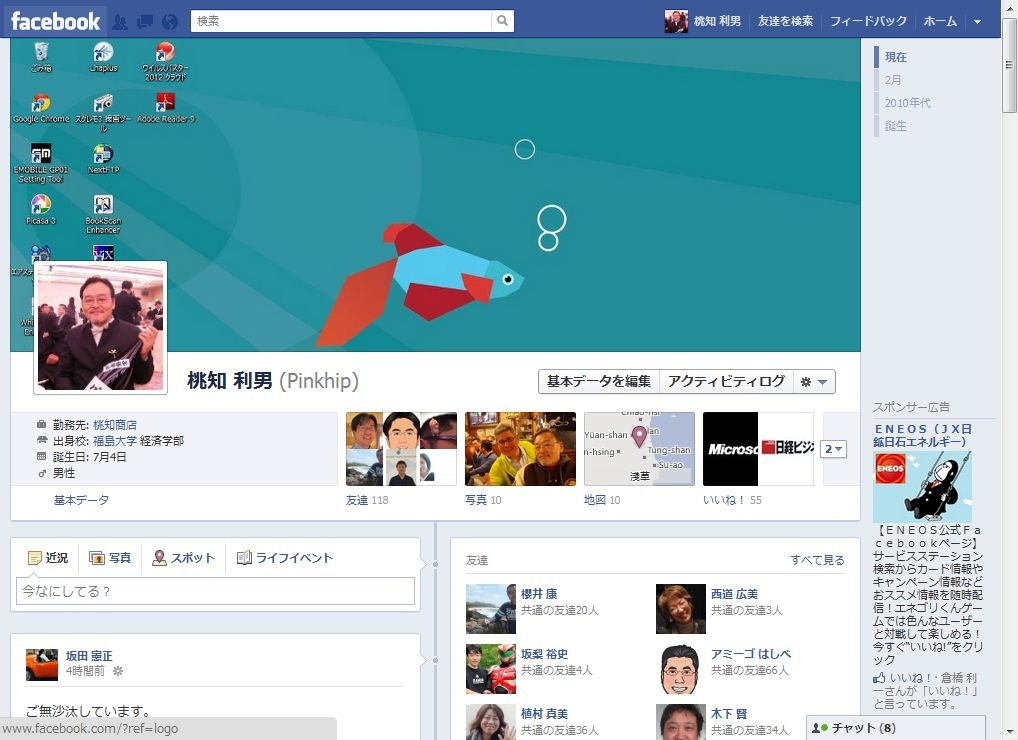The image size is (1018, 740).
Task: Open 福島大学 school link
Action: click(x=115, y=441)
